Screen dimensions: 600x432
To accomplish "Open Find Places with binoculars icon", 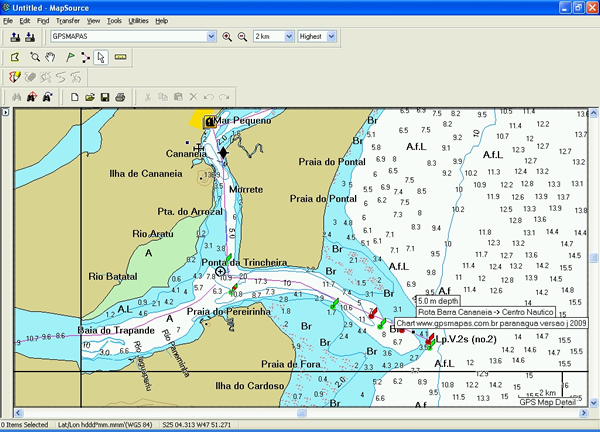I will tap(15, 97).
